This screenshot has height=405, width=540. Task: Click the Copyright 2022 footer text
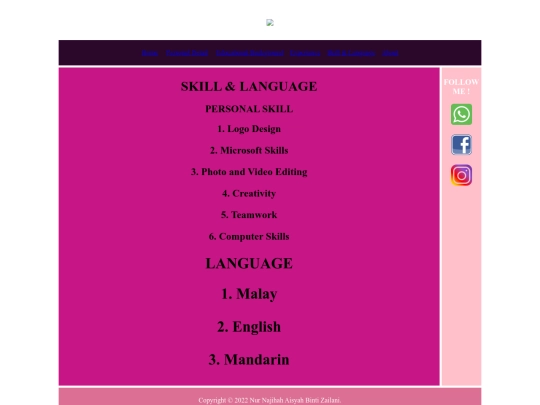270,400
